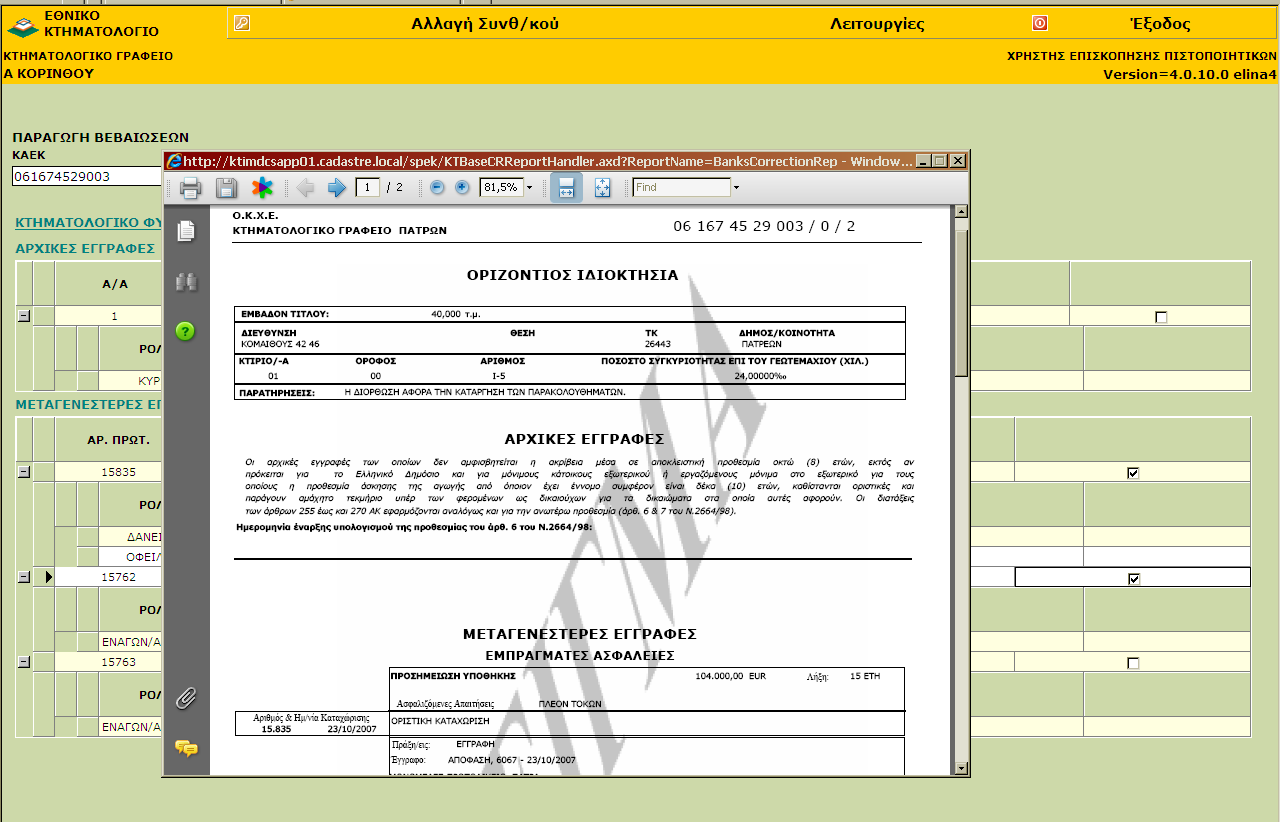Minimize the PDF report popup window
This screenshot has width=1280, height=822.
pos(923,160)
